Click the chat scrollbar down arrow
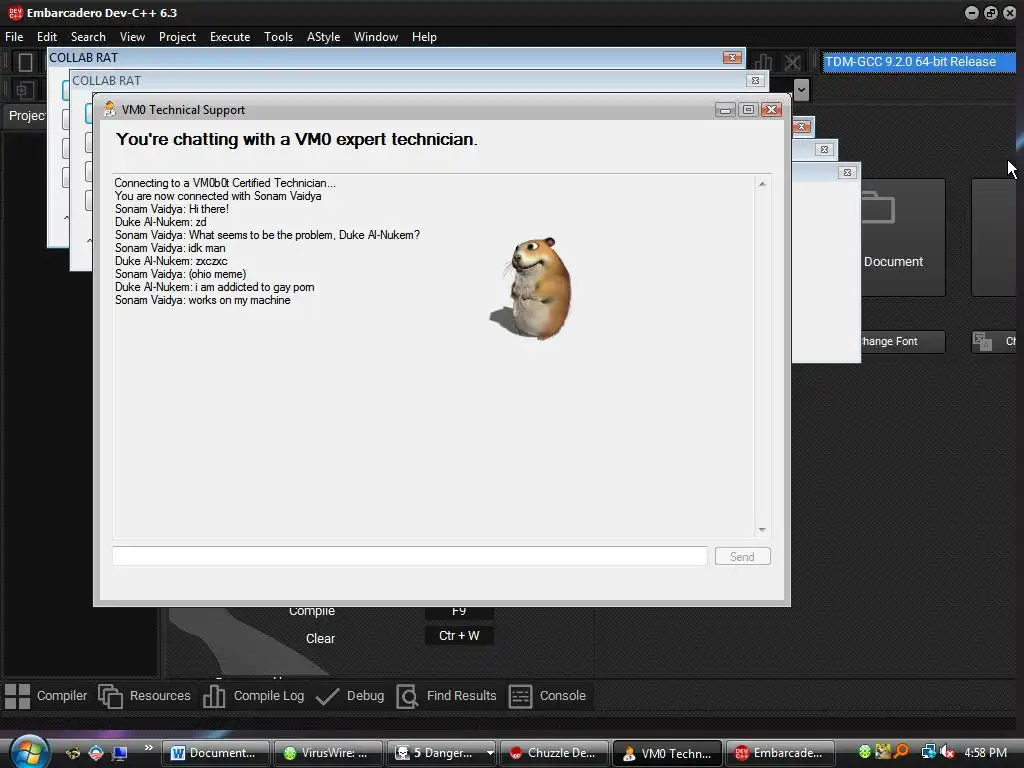 click(x=762, y=530)
